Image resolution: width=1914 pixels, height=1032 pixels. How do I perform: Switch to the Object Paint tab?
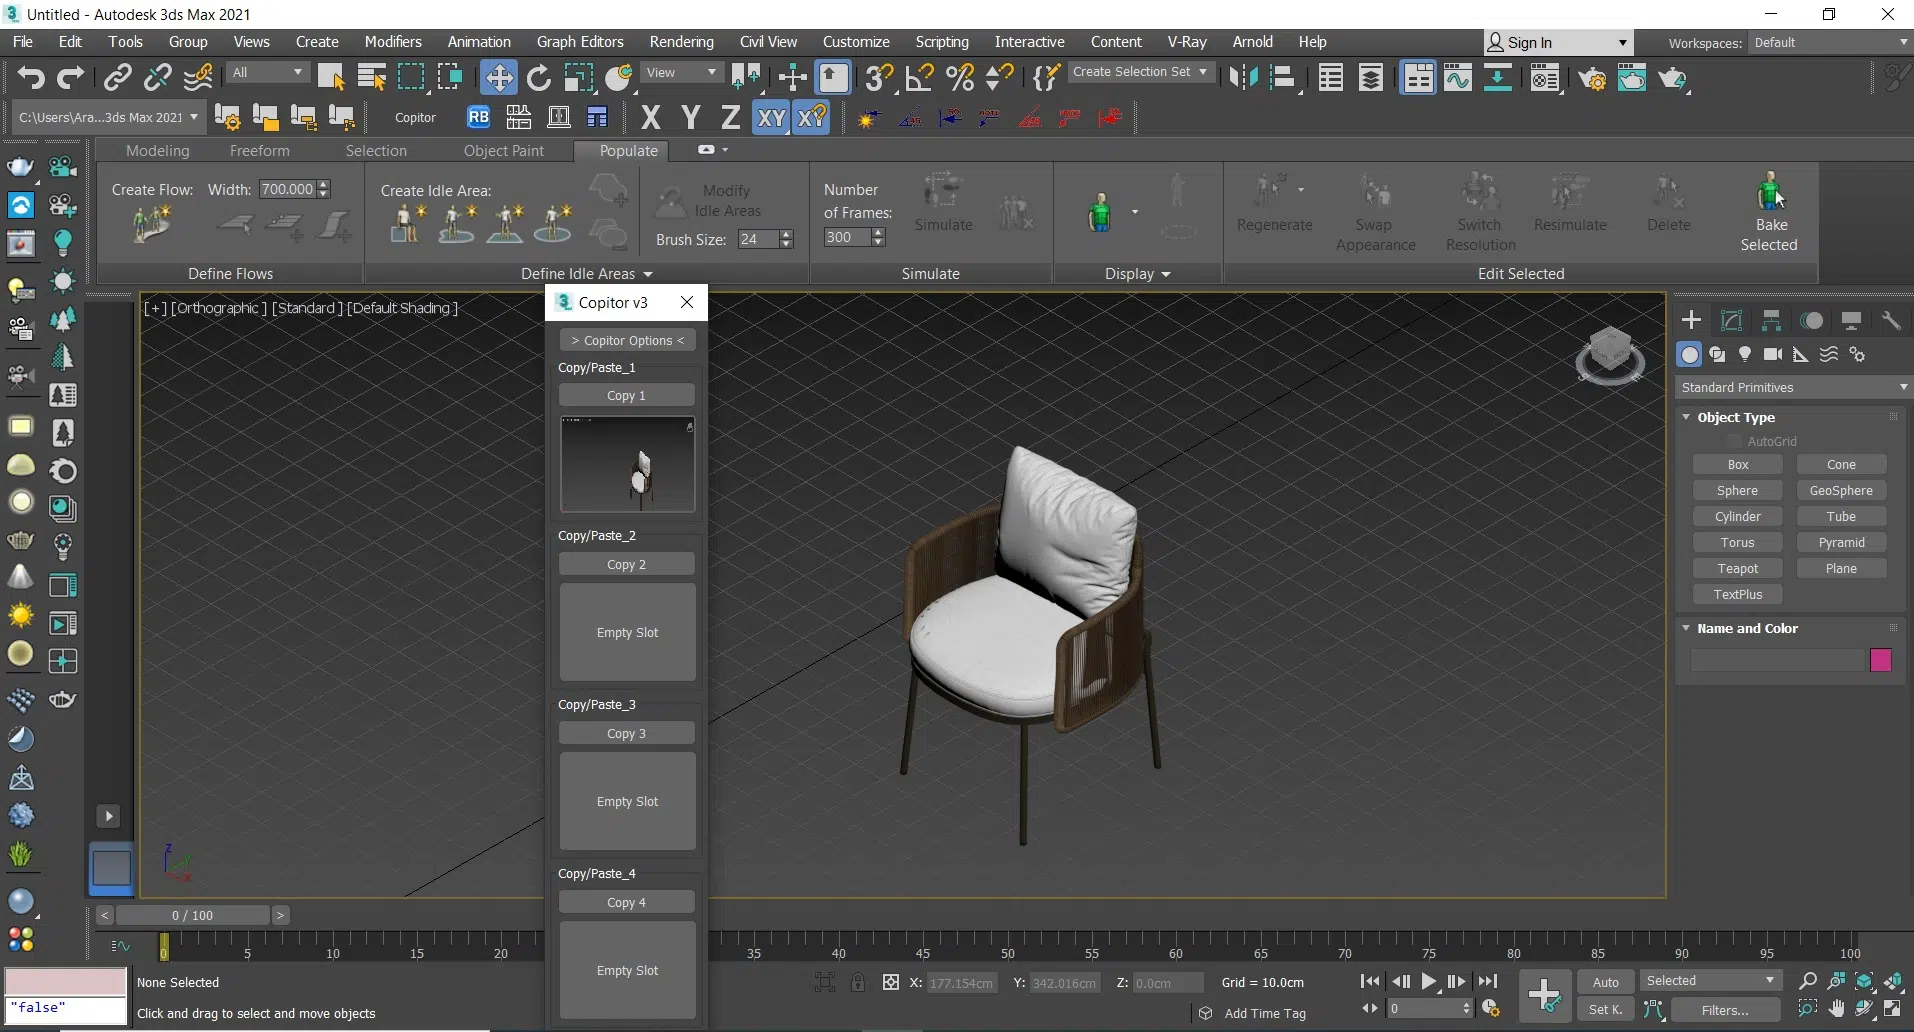tap(503, 151)
